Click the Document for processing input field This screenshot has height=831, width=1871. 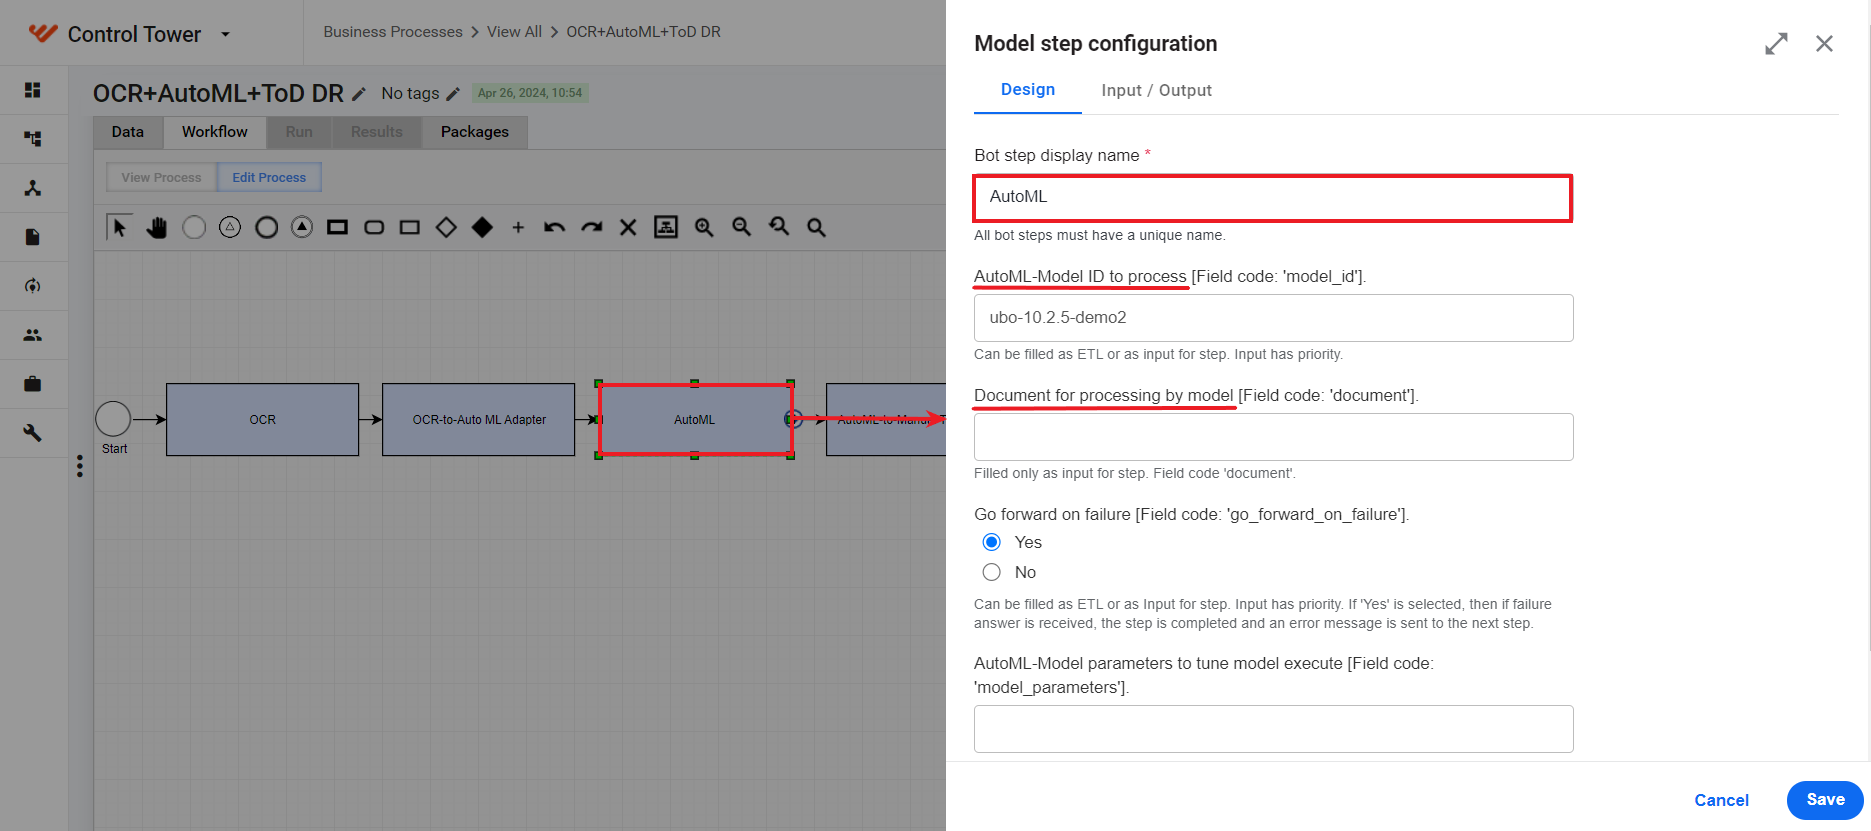tap(1273, 437)
